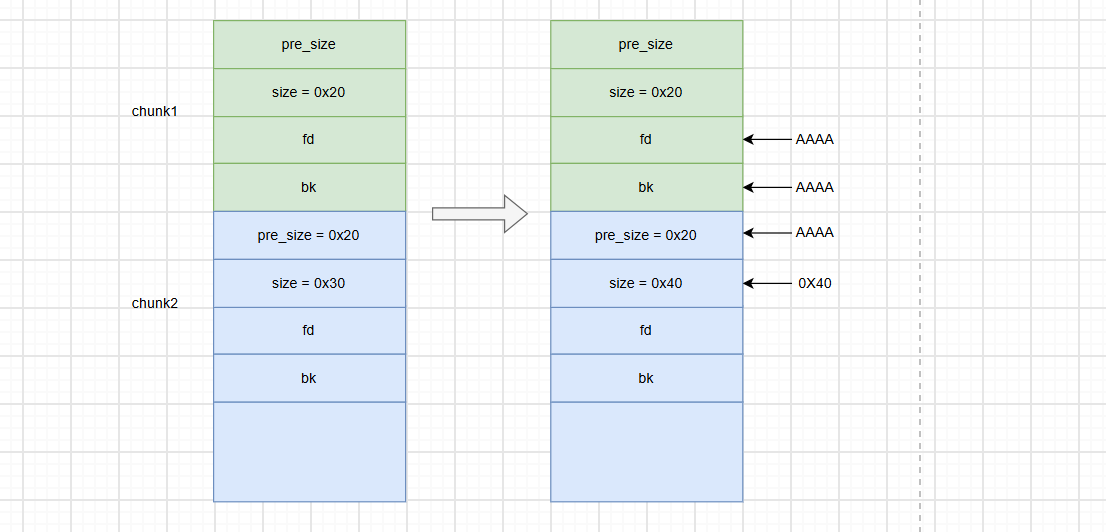Select the 0X40 label
This screenshot has height=532, width=1106.
[815, 284]
